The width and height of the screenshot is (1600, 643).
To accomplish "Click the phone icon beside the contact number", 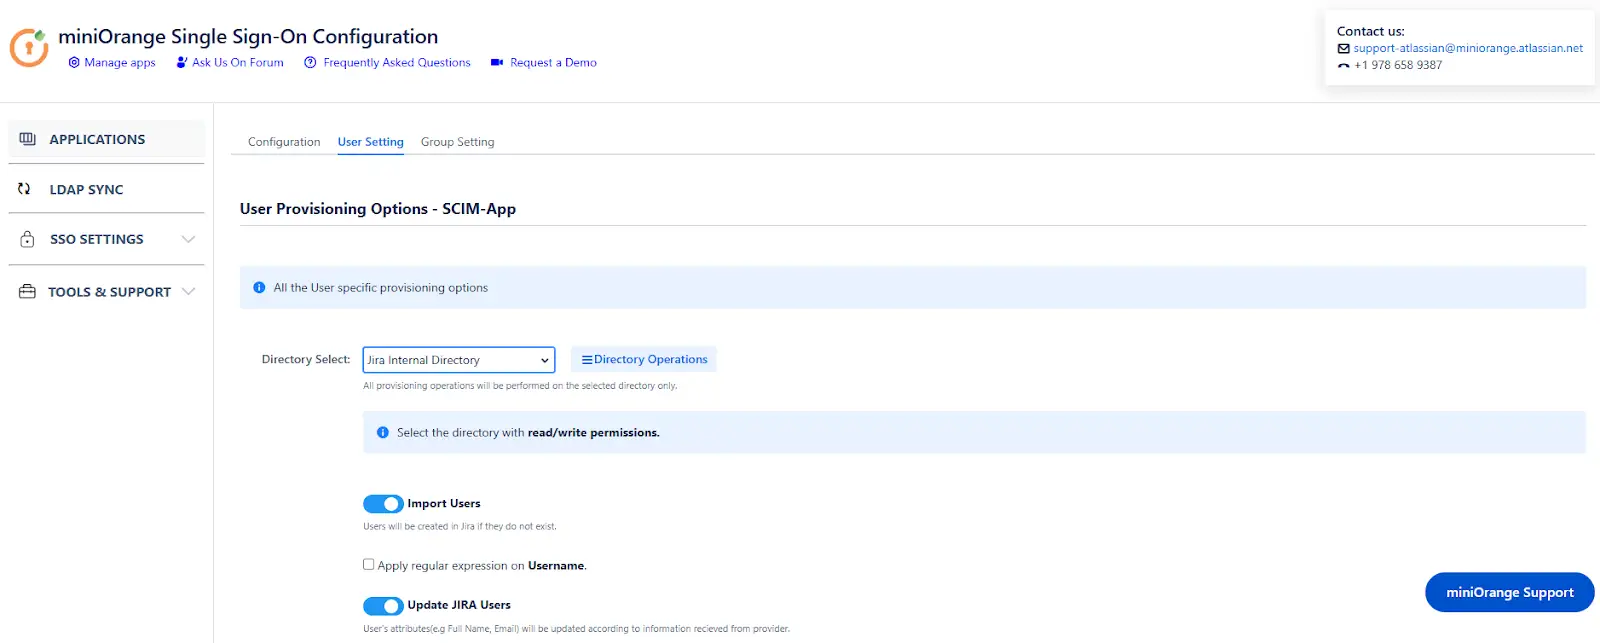I will [x=1344, y=65].
